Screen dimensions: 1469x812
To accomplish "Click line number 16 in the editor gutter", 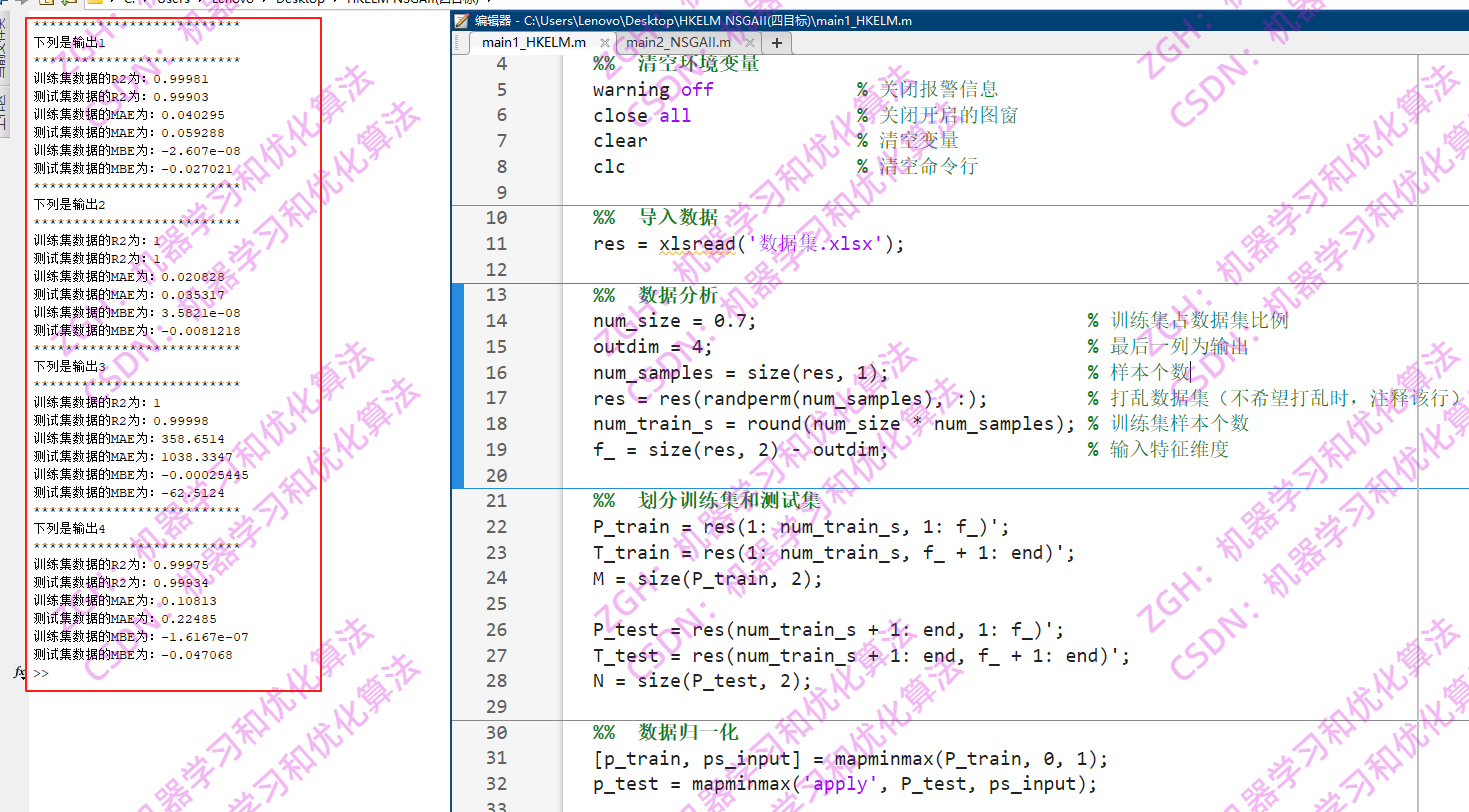I will coord(497,371).
